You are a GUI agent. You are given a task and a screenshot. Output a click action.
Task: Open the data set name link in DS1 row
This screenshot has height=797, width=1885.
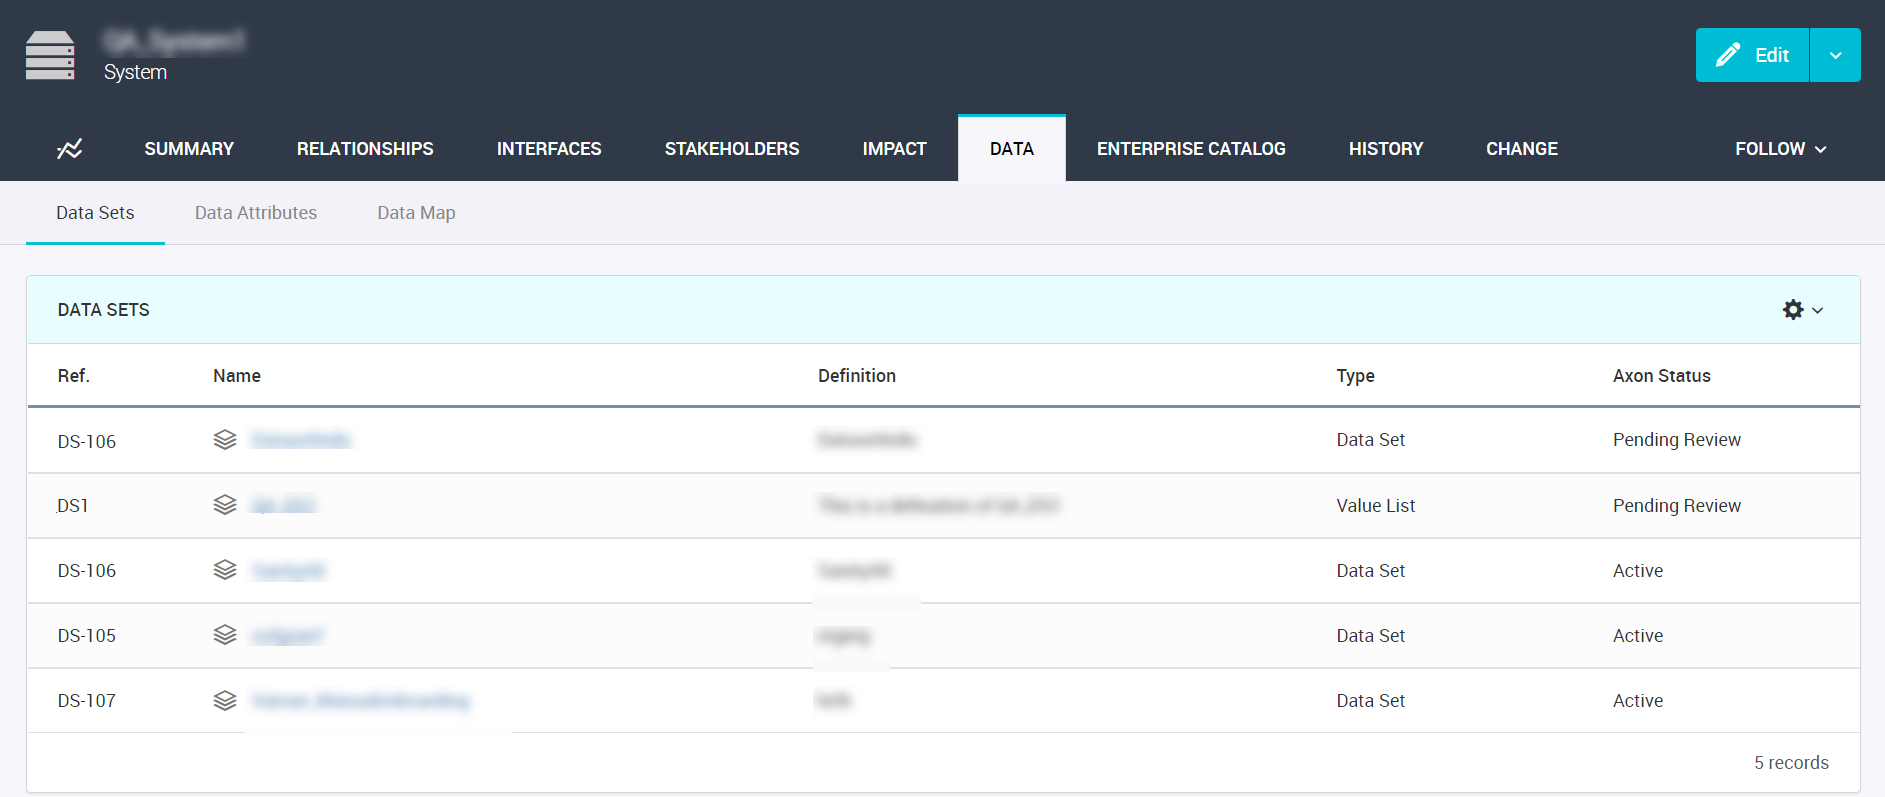tap(284, 506)
